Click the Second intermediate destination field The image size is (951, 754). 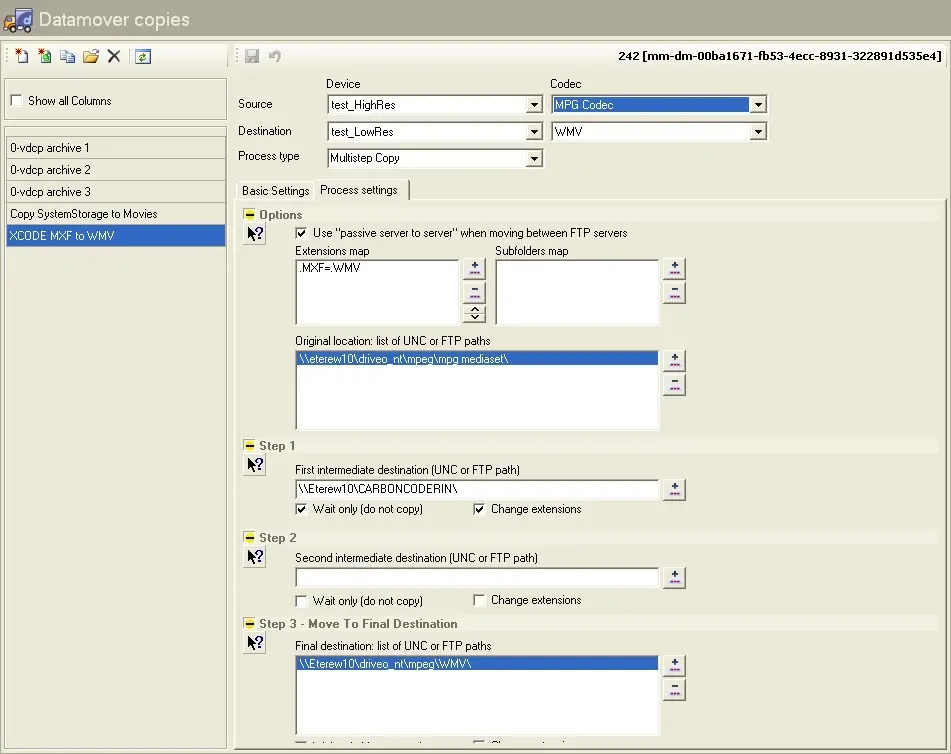[477, 578]
